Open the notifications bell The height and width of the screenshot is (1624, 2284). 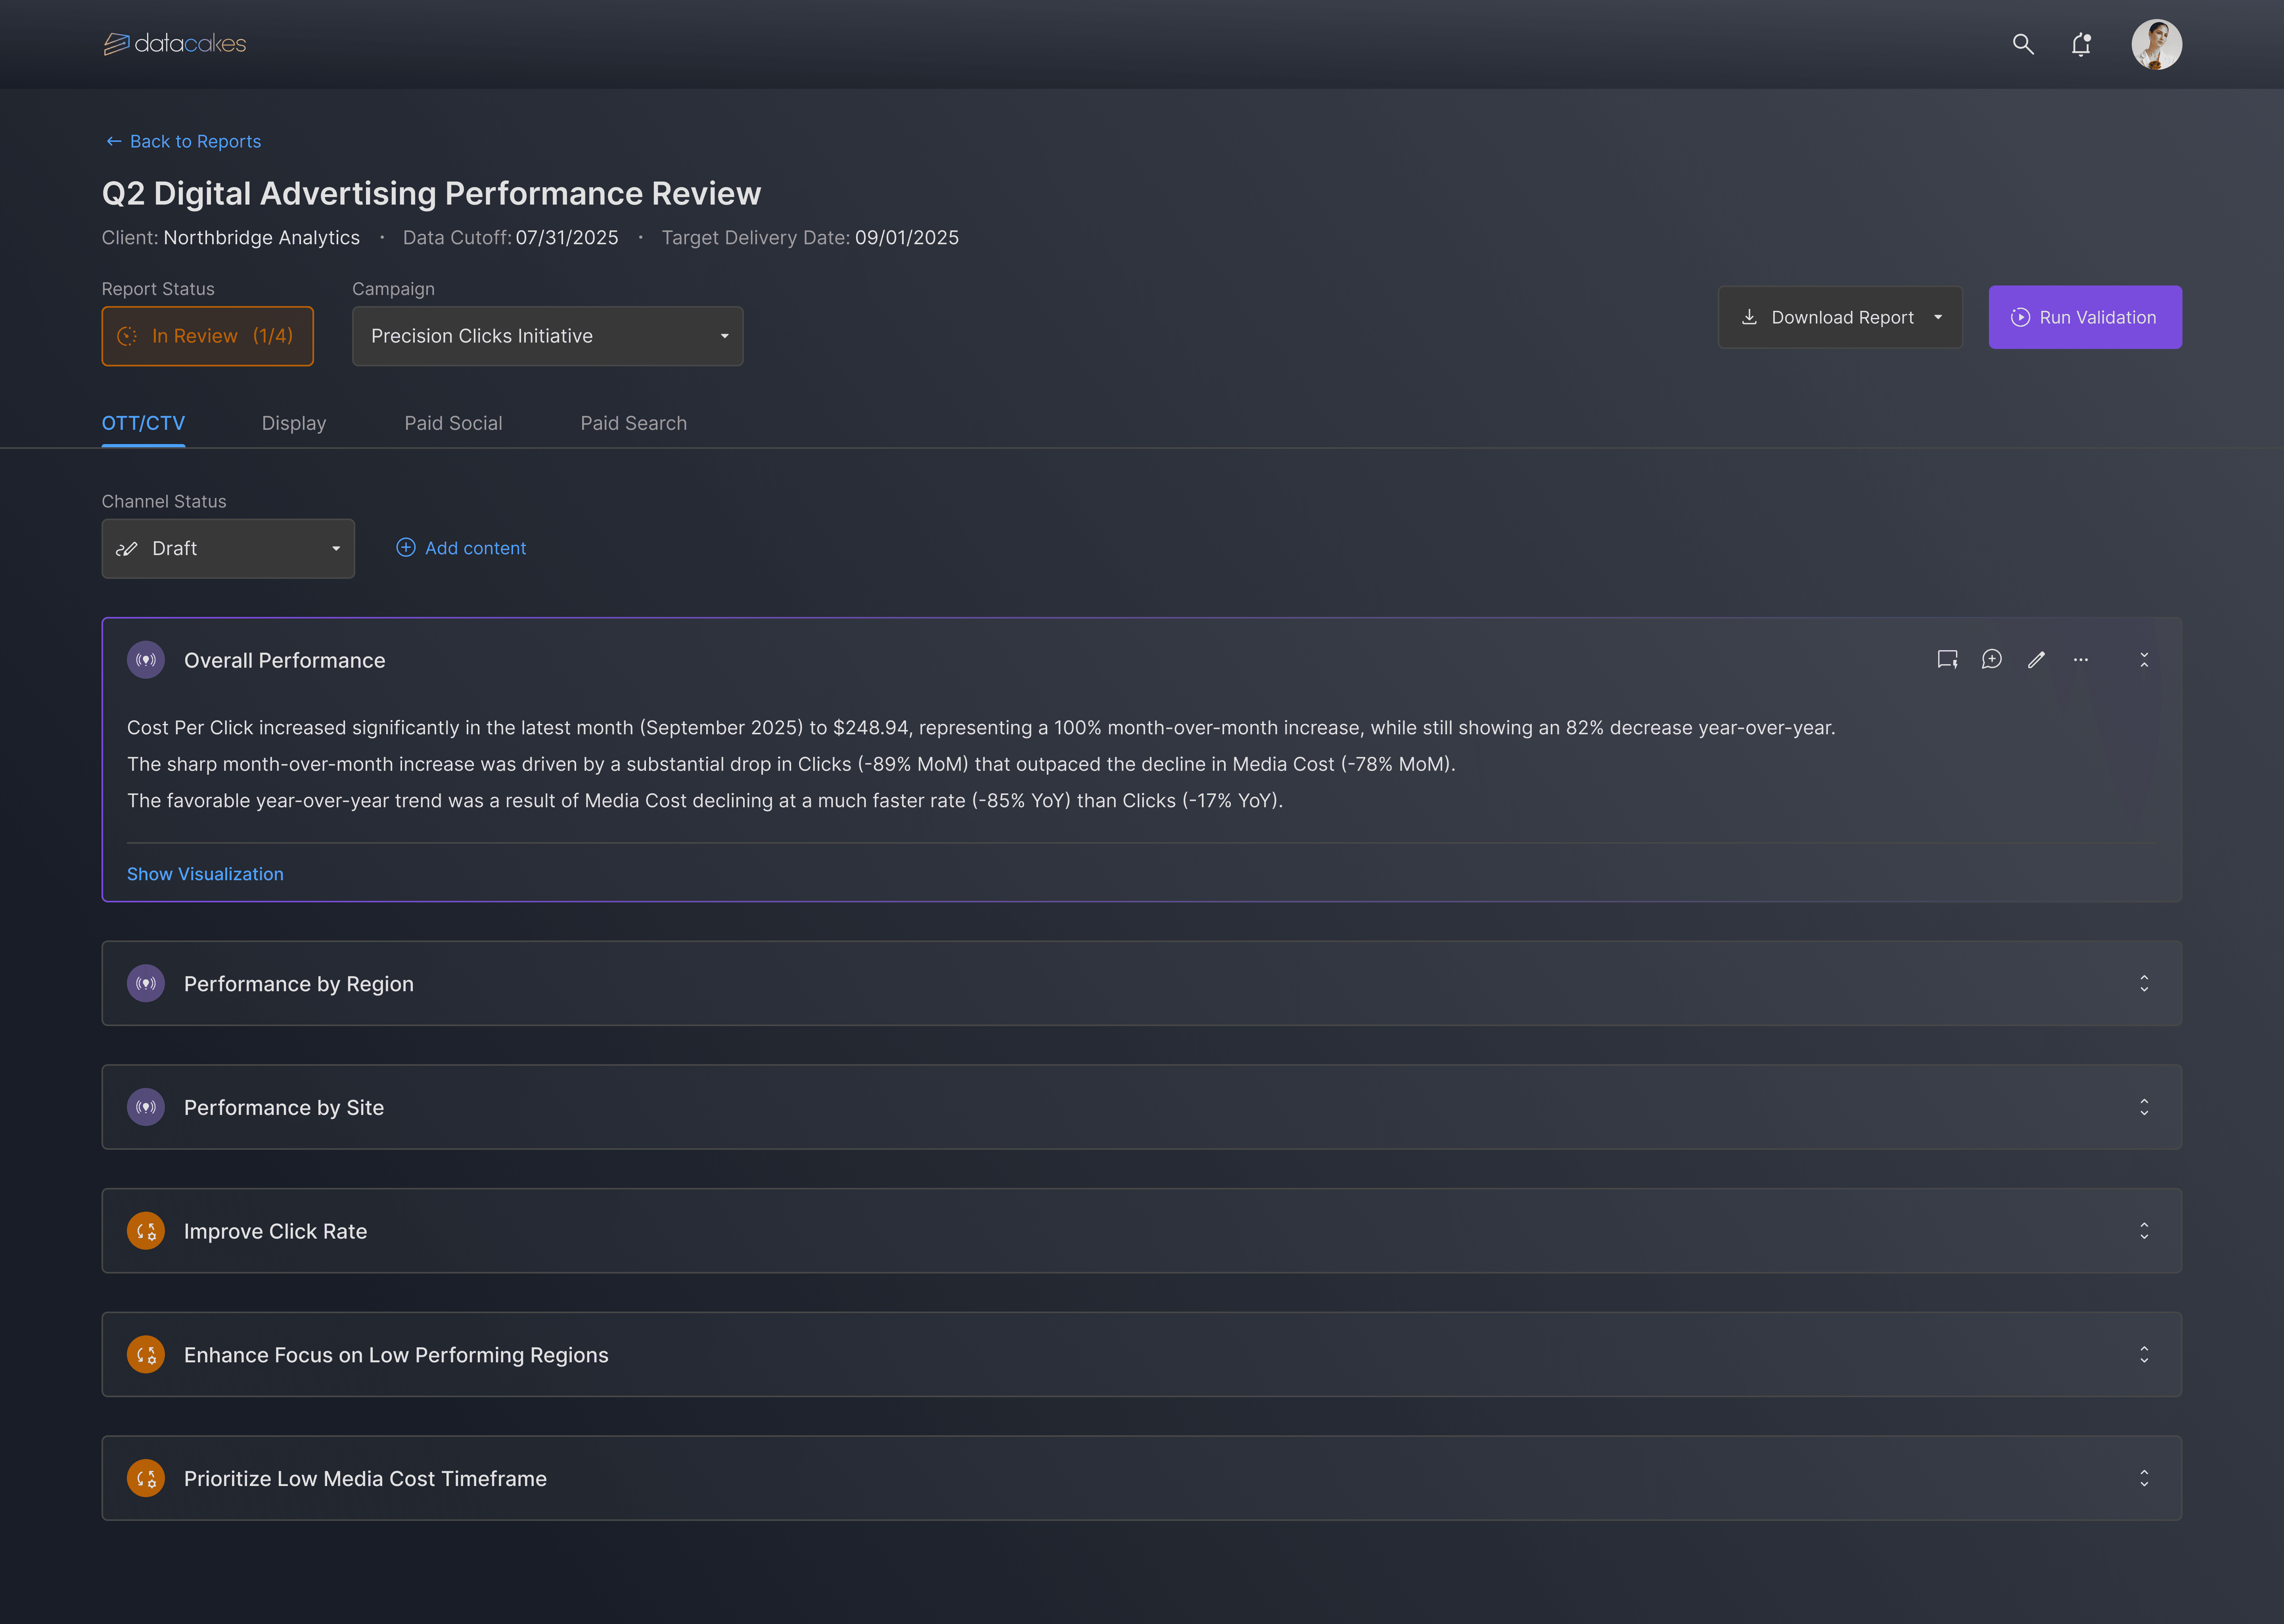(2081, 44)
